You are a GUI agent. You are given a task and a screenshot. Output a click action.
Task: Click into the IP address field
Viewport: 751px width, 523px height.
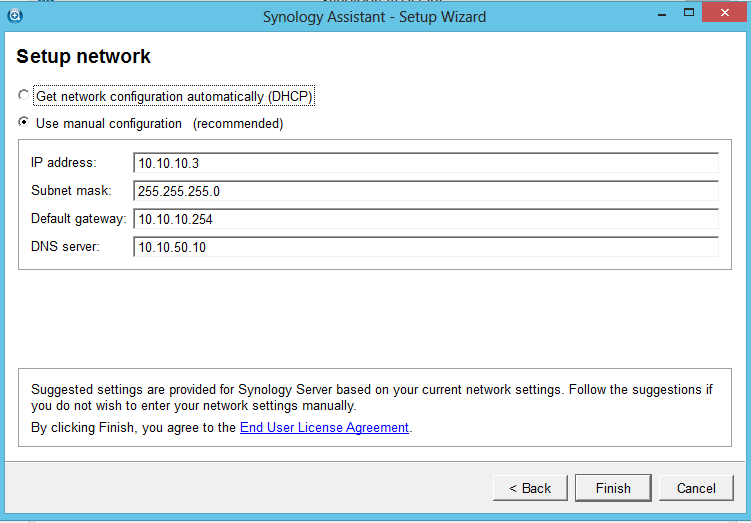pyautogui.click(x=425, y=163)
